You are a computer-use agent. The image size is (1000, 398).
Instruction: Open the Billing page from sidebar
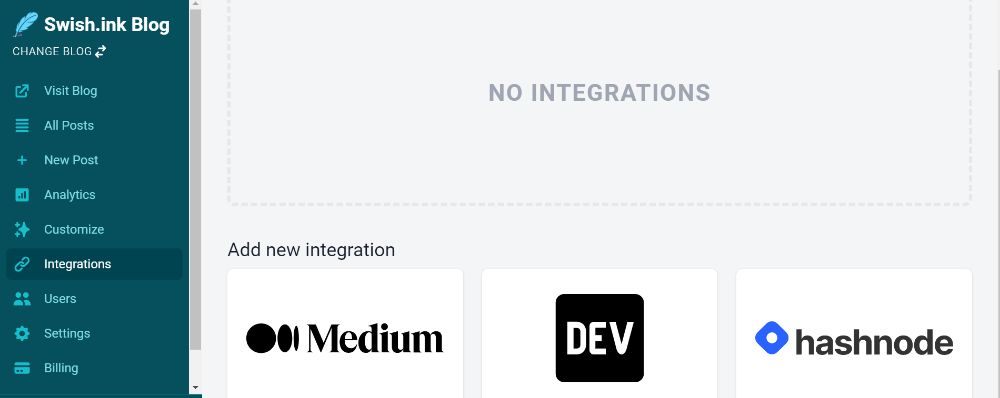(94, 368)
